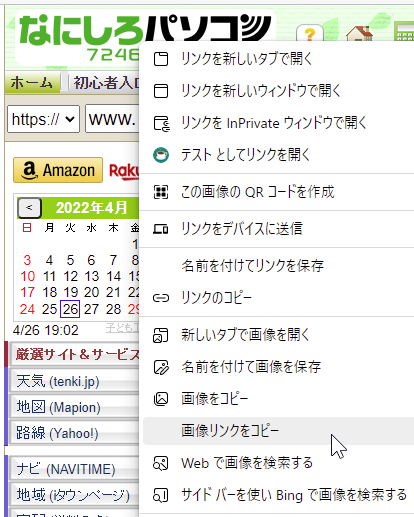Go to previous month in calendar
414x517 pixels.
[x=29, y=208]
